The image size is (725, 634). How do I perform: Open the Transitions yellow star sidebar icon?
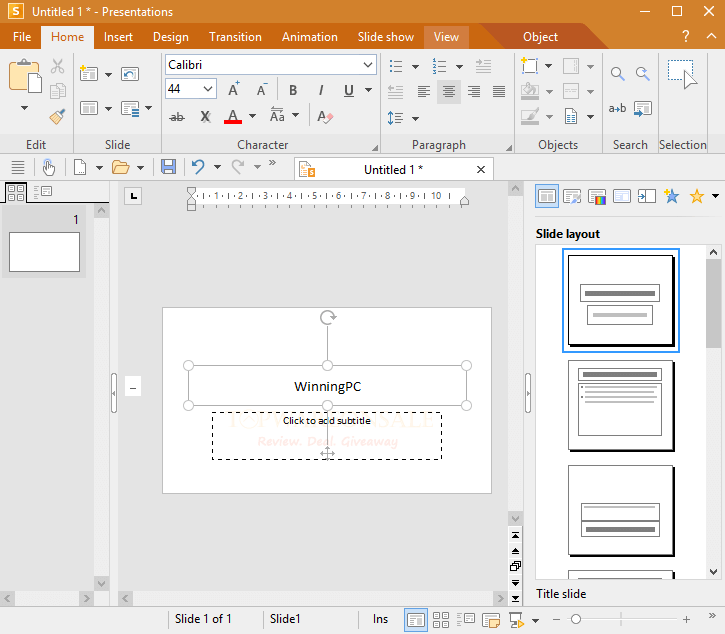click(x=696, y=197)
